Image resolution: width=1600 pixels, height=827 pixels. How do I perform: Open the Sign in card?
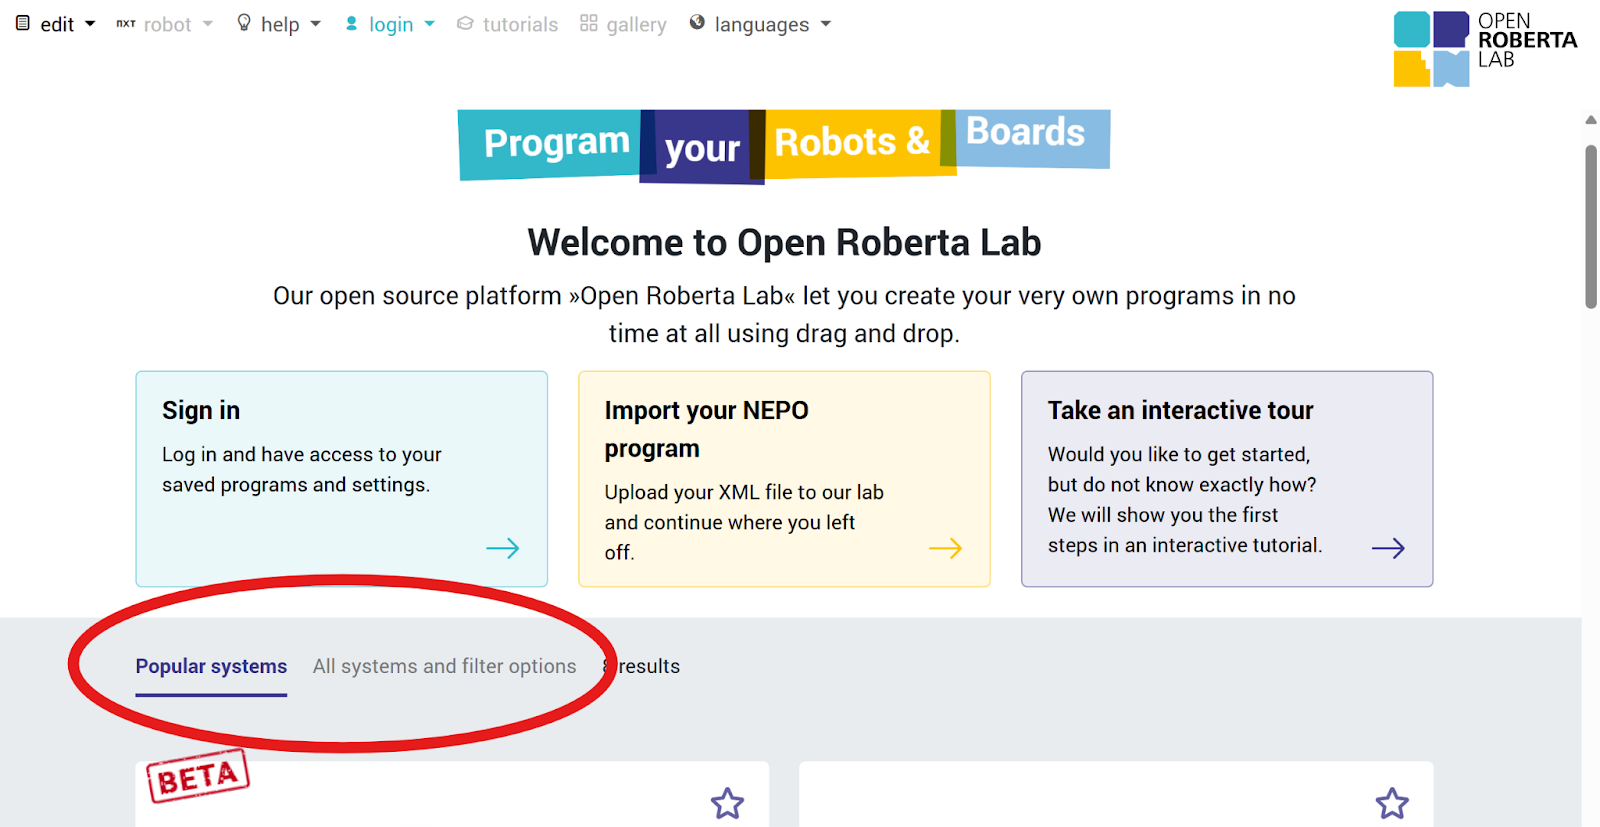[x=341, y=479]
